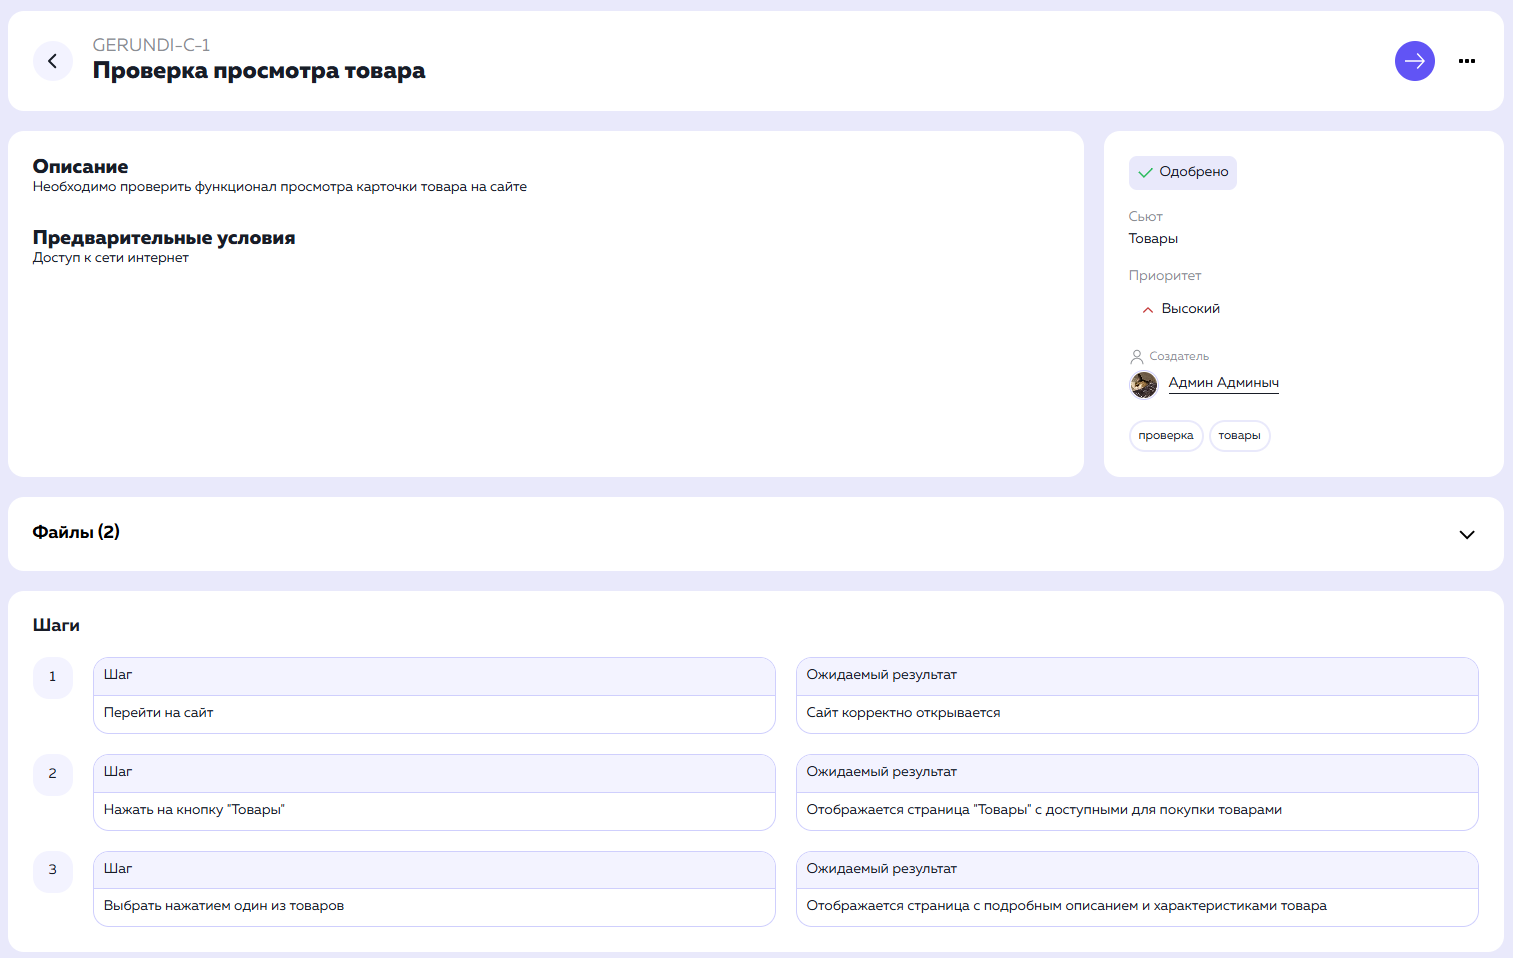Click result Отображается страница "Товары" с товарами
This screenshot has width=1513, height=958.
pos(1044,810)
